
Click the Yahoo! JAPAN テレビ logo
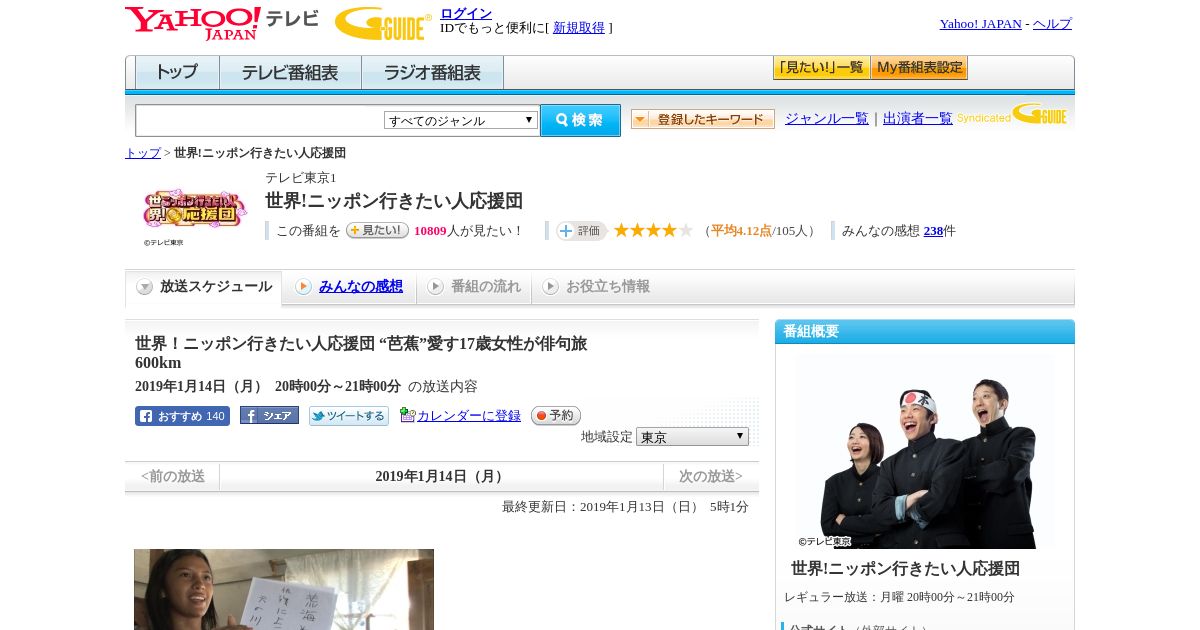[222, 23]
